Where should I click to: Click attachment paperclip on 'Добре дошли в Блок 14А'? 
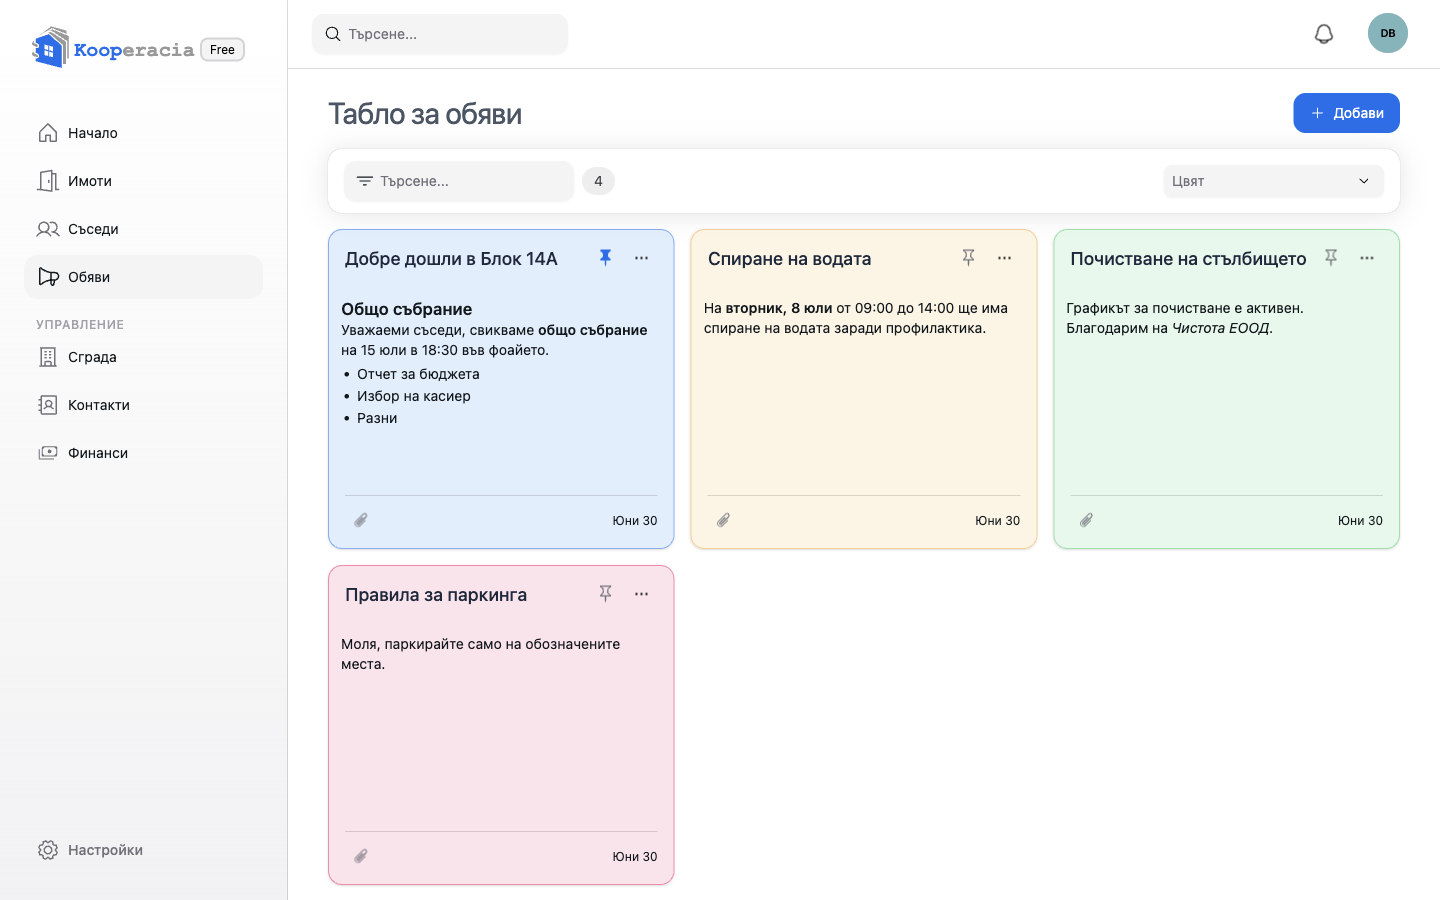pos(361,520)
